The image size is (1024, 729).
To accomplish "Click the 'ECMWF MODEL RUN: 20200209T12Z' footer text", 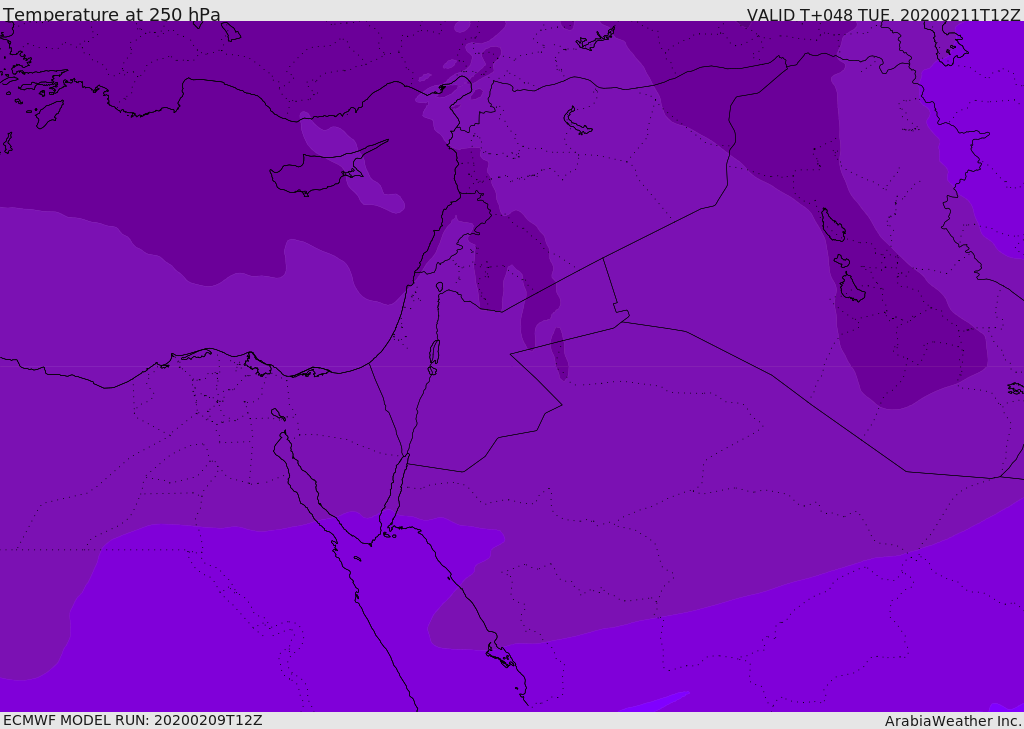I will coord(133,720).
